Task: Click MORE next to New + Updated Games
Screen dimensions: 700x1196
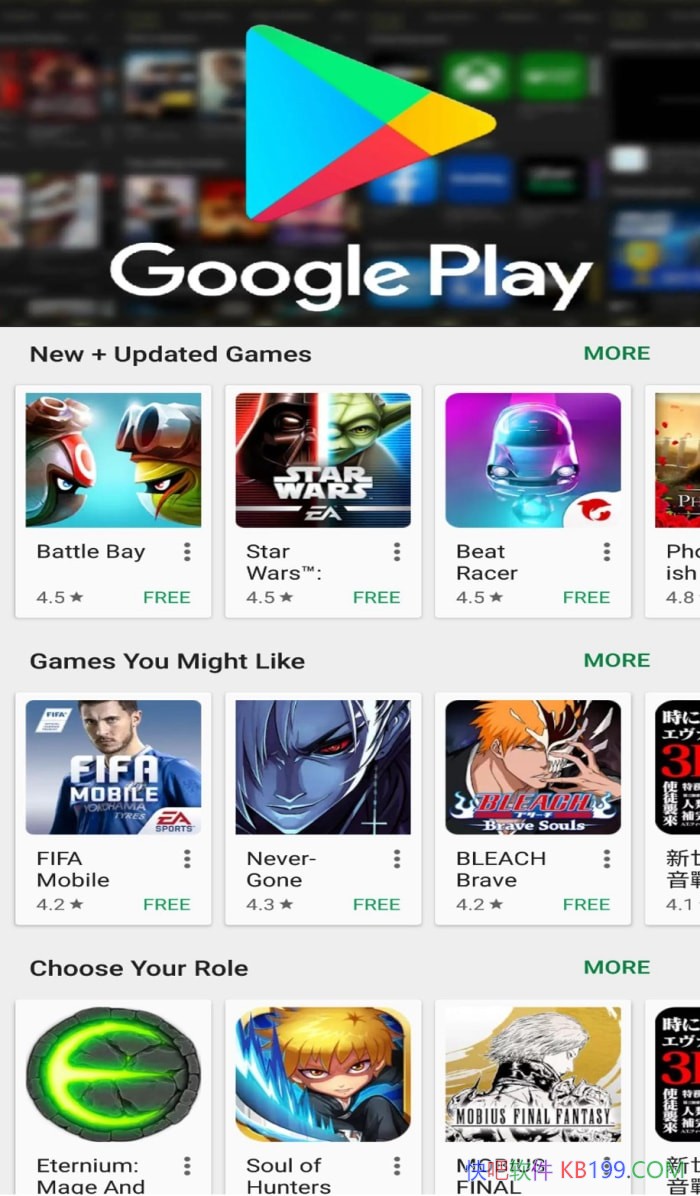Action: point(617,353)
